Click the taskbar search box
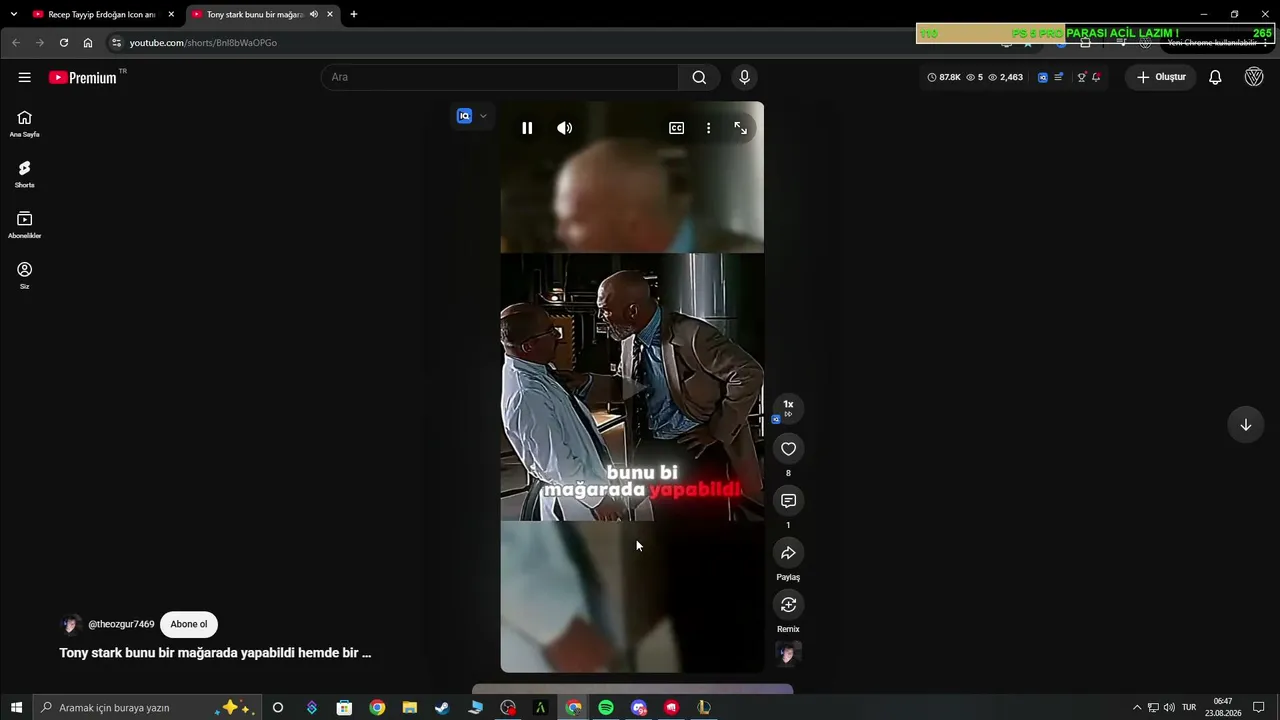 point(147,708)
